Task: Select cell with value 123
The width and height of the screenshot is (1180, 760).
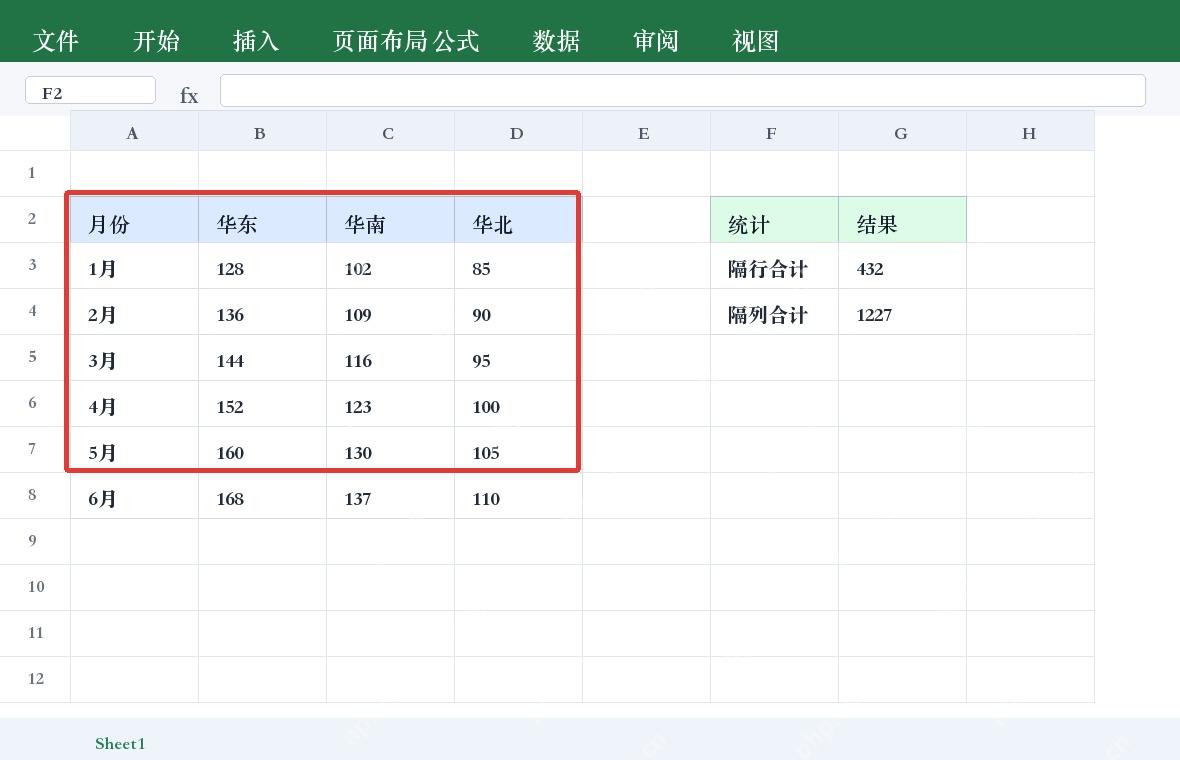Action: coord(390,403)
